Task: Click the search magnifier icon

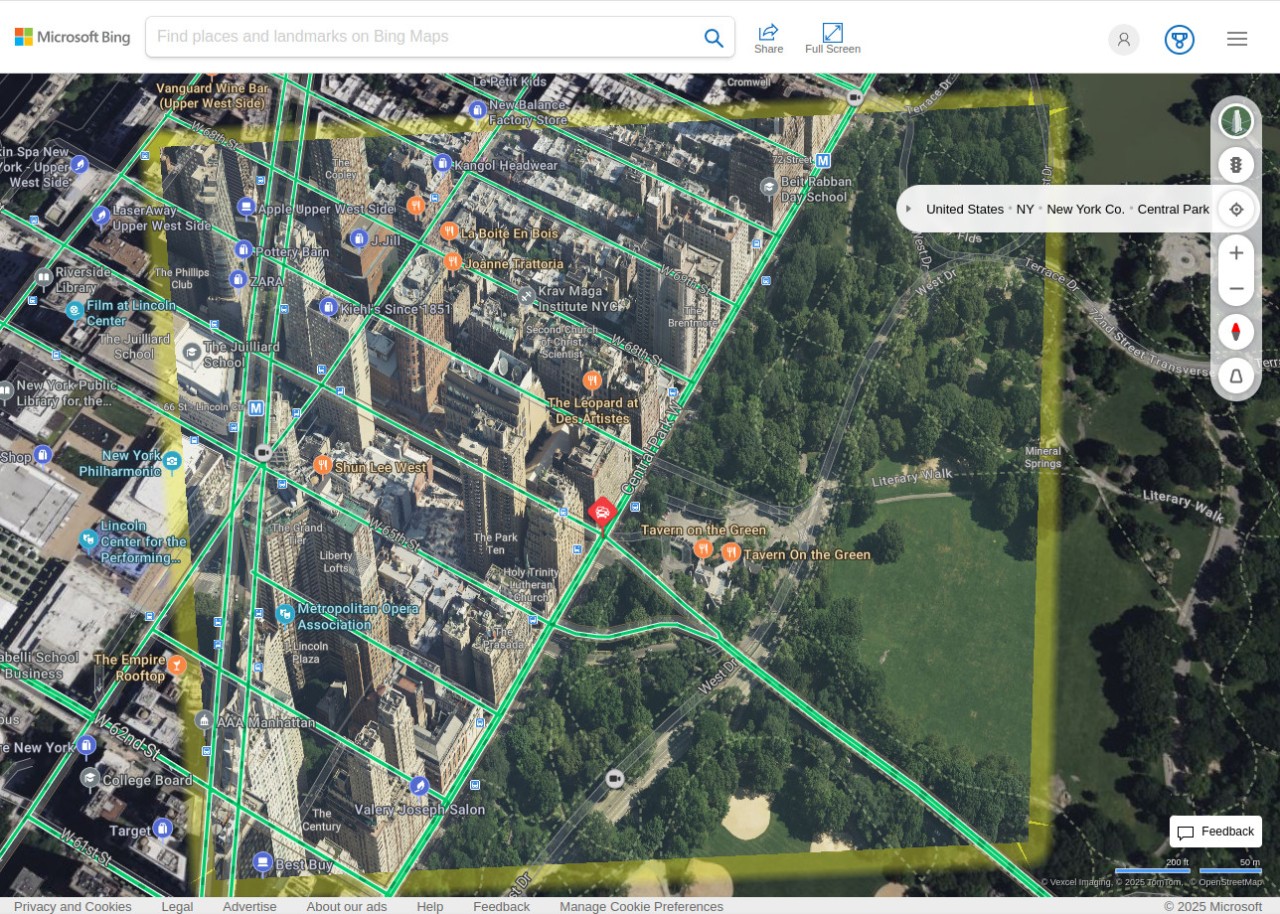Action: [713, 37]
